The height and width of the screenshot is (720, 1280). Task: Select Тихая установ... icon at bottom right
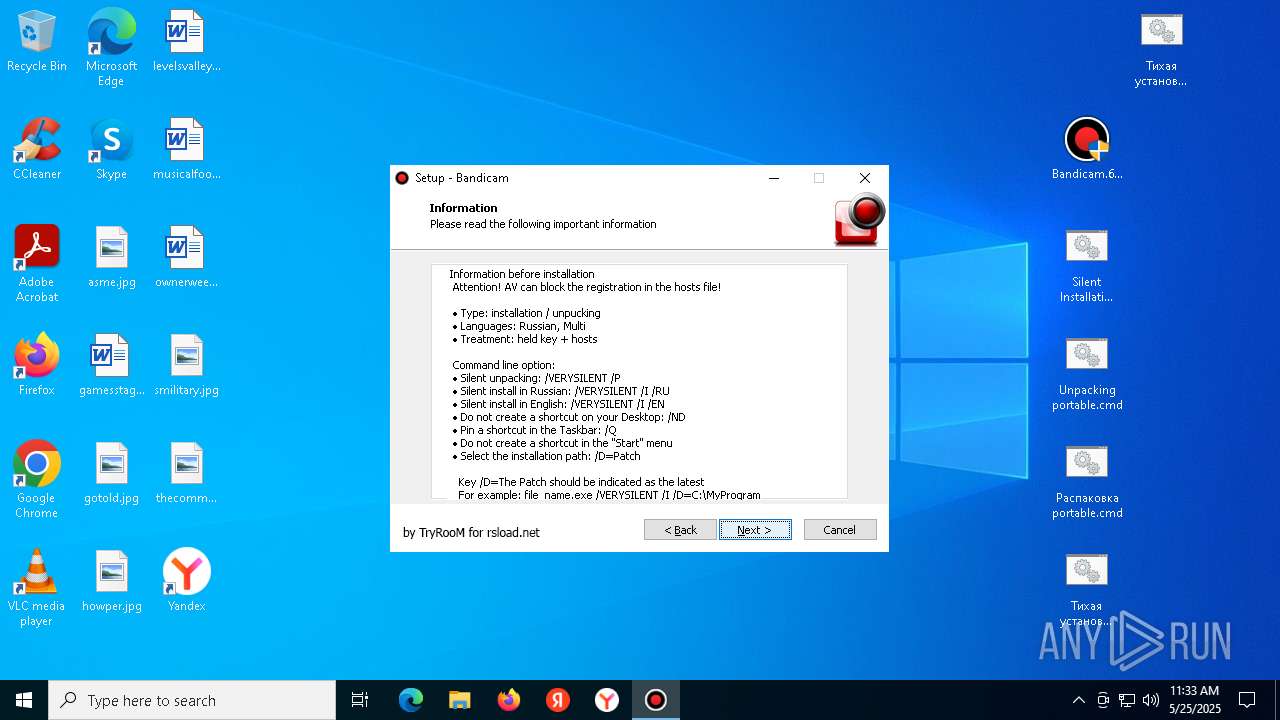point(1087,589)
